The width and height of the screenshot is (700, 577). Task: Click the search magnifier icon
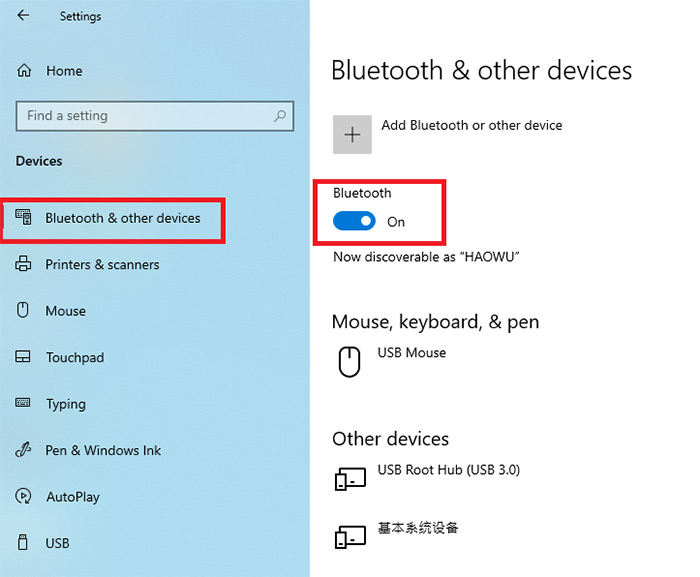(280, 116)
